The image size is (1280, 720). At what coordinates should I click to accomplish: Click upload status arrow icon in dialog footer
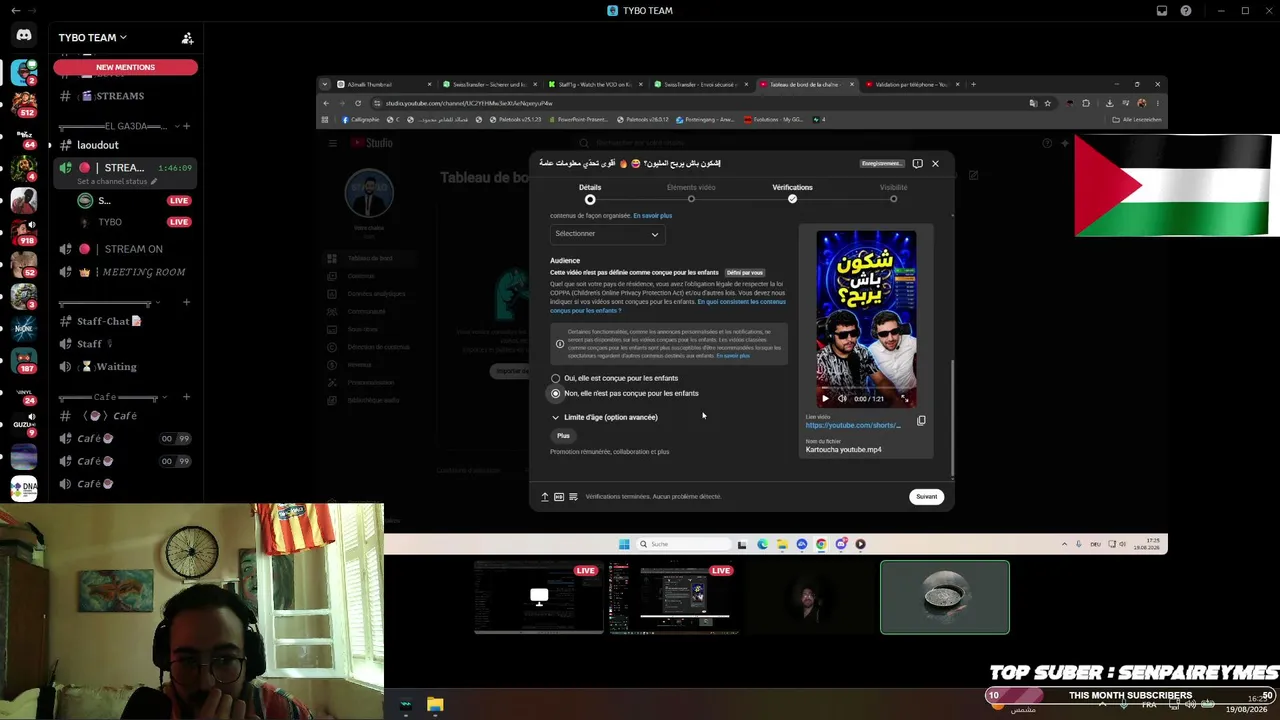click(545, 497)
